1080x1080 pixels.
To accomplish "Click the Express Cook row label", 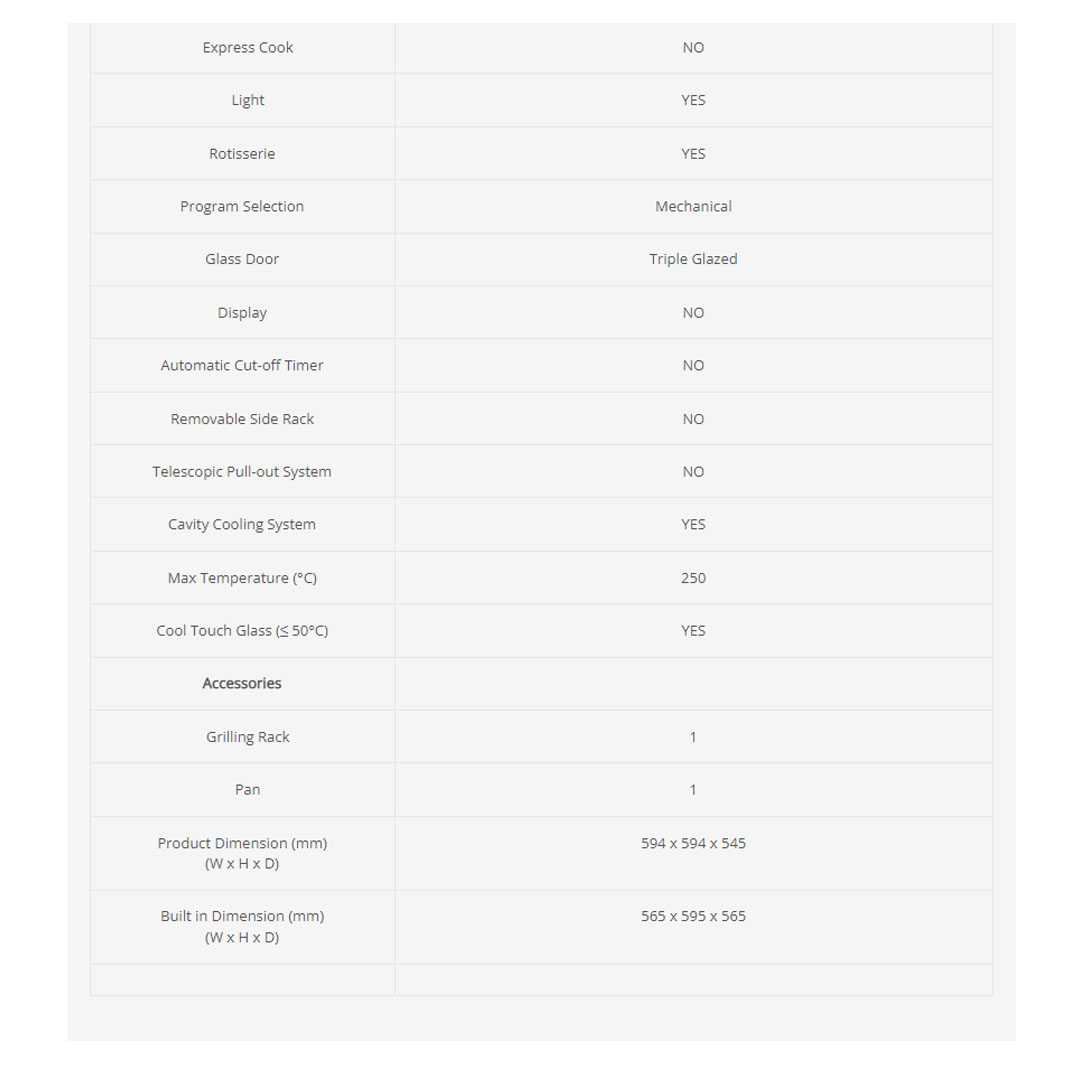I will [x=247, y=47].
